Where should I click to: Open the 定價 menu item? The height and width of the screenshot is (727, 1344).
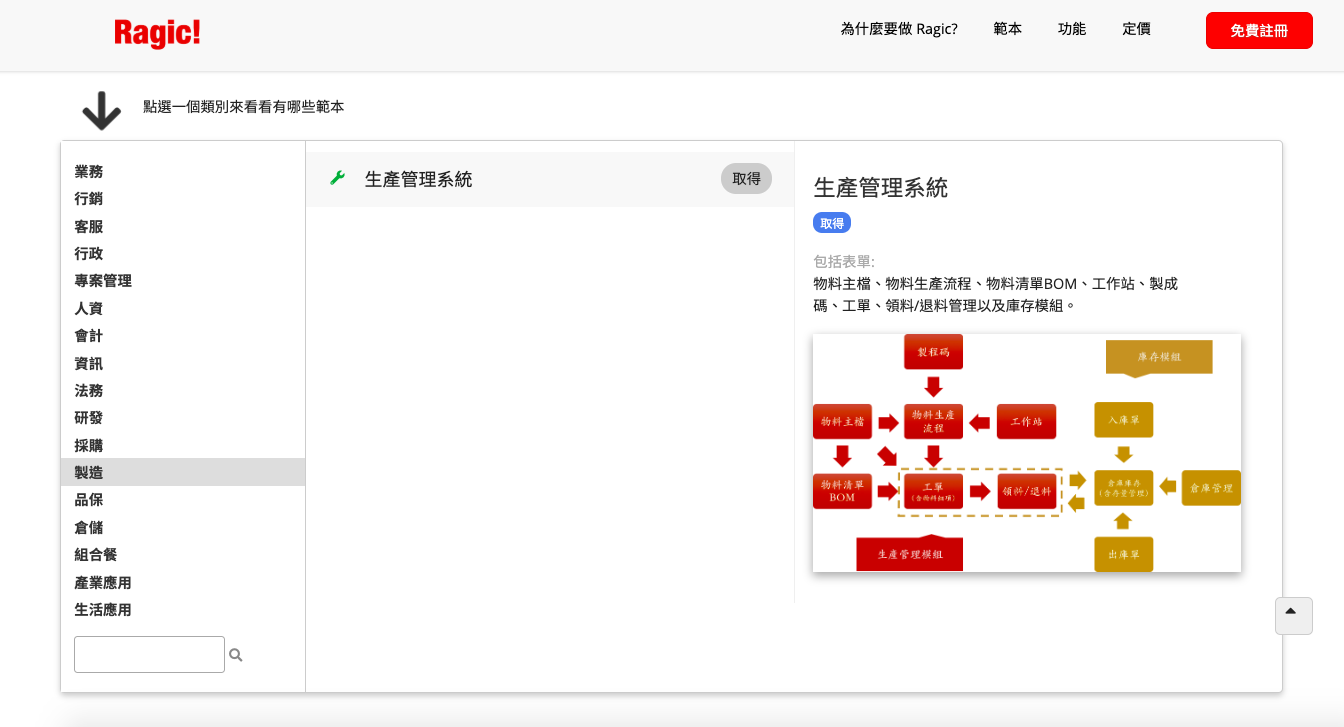click(x=1136, y=29)
